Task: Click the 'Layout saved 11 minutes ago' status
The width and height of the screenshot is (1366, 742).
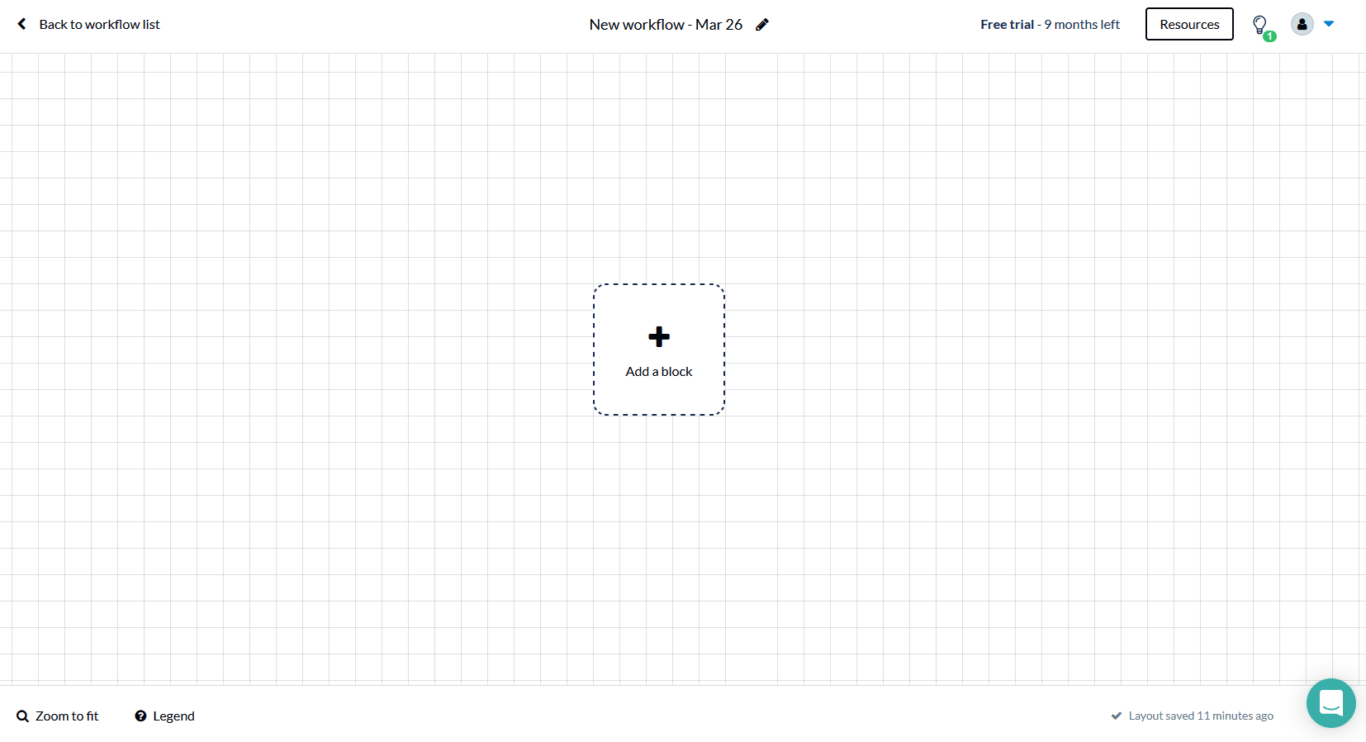Action: tap(1192, 716)
